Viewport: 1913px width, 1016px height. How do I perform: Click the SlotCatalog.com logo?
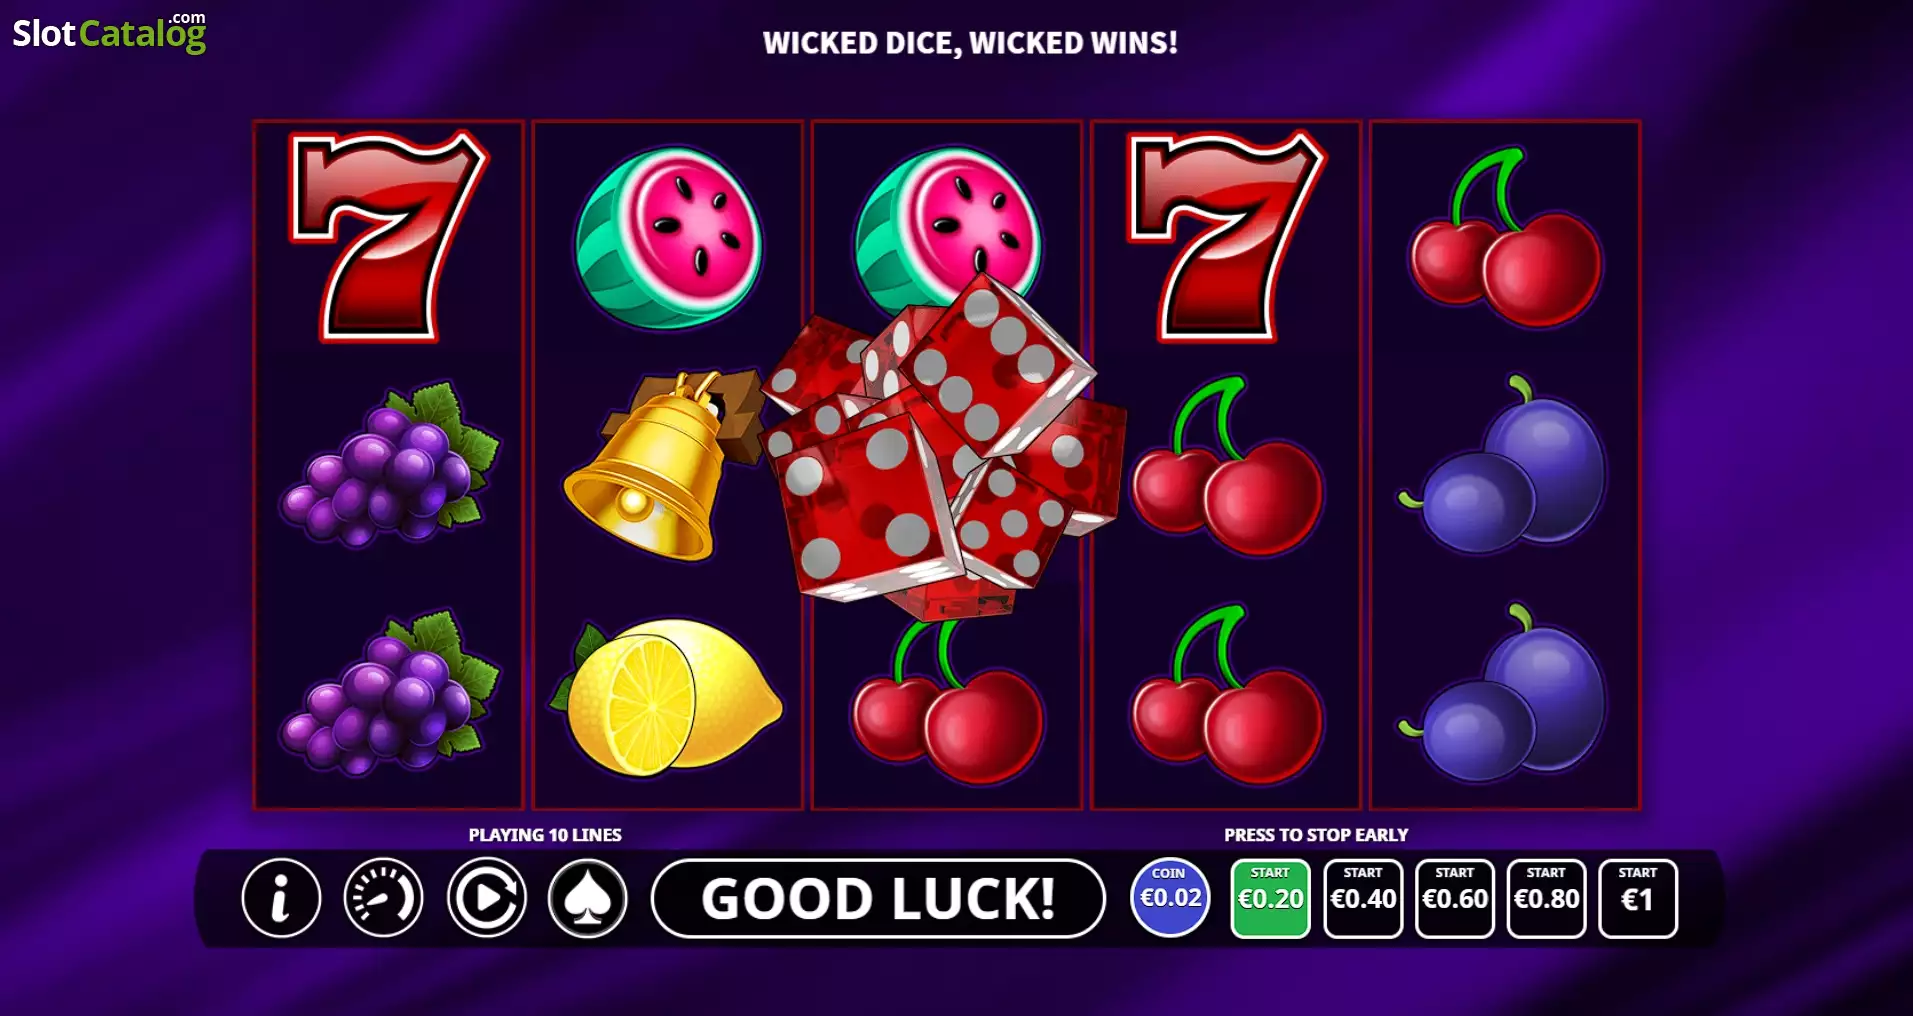click(x=109, y=32)
